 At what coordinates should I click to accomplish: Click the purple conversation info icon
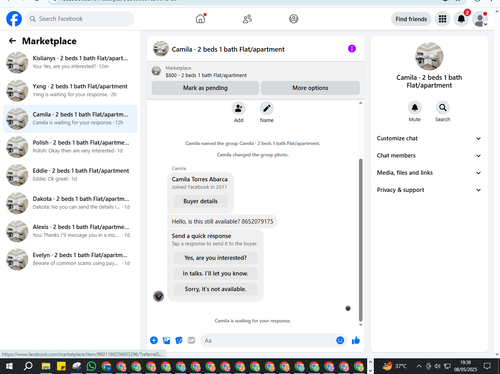click(x=352, y=49)
